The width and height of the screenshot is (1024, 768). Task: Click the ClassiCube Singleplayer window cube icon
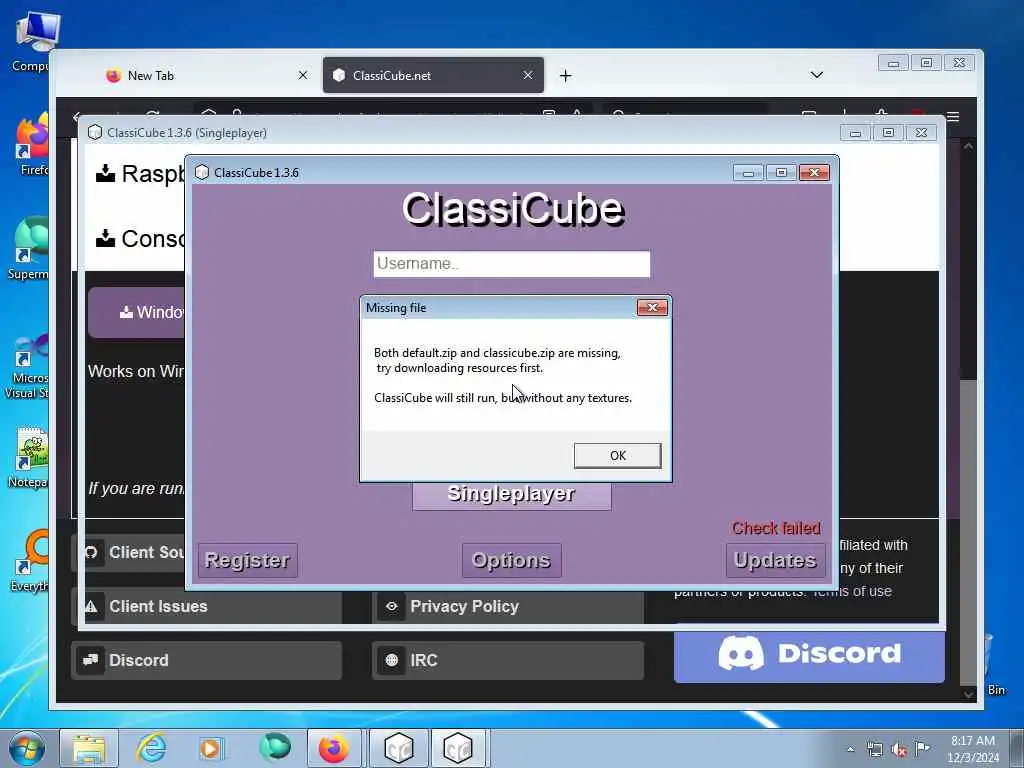point(95,133)
